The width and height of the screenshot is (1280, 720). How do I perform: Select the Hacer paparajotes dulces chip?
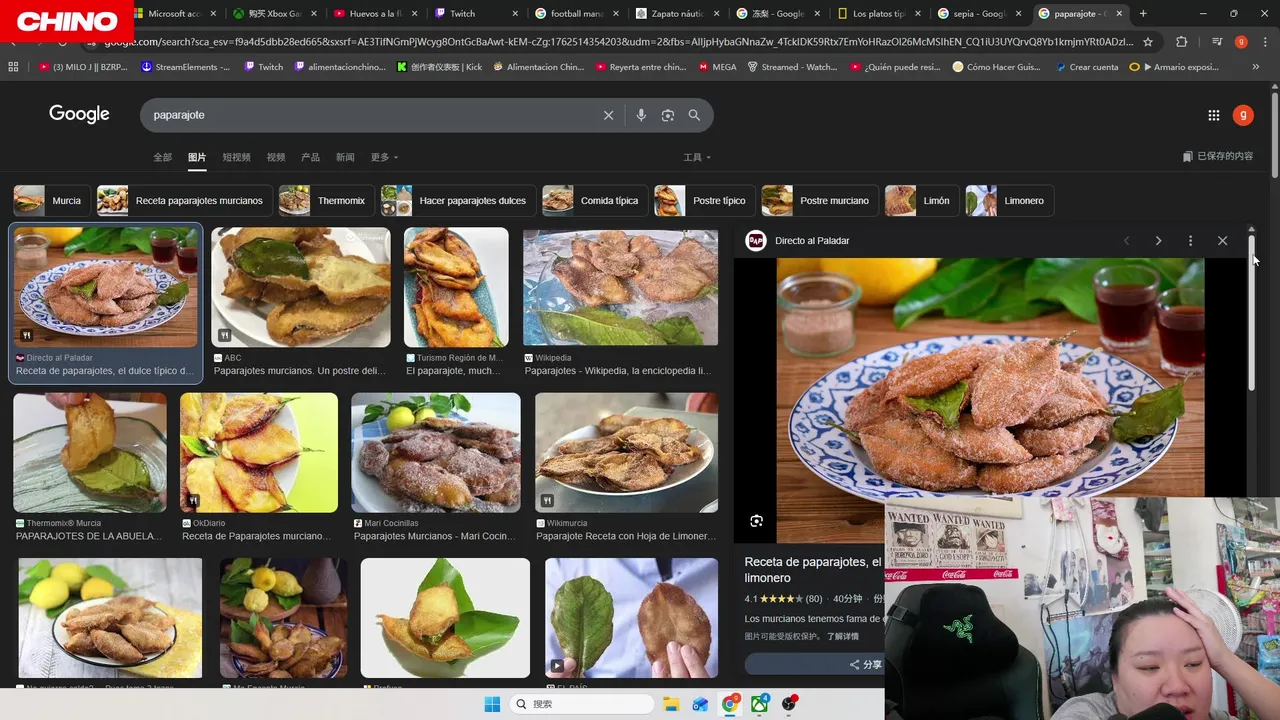pos(458,201)
